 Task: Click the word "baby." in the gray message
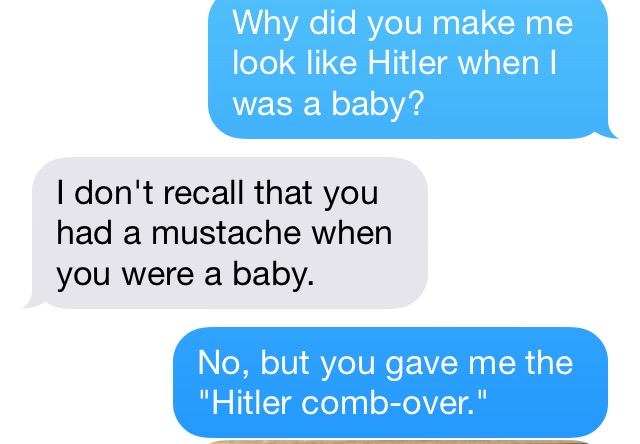coord(273,275)
